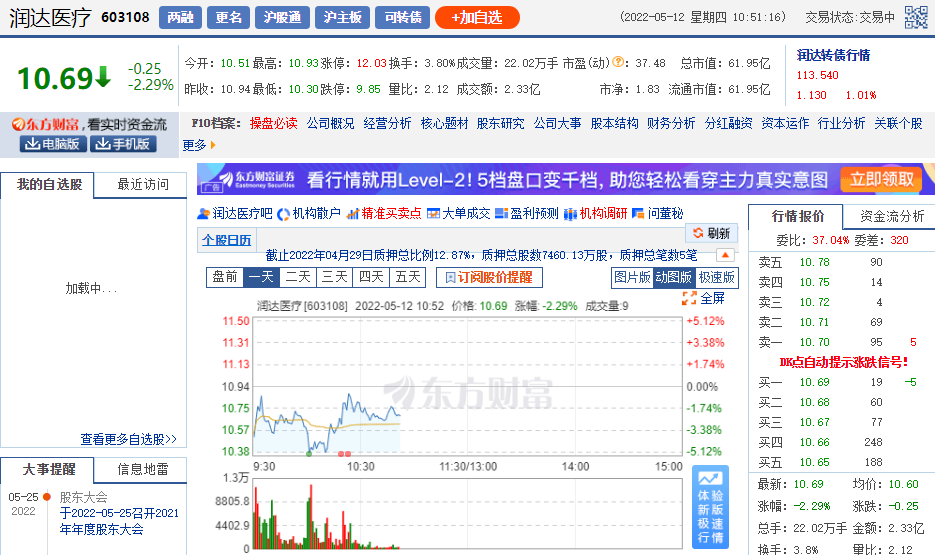Click the 沪股通 tag button
Screen dimensions: 935x555
(282, 17)
